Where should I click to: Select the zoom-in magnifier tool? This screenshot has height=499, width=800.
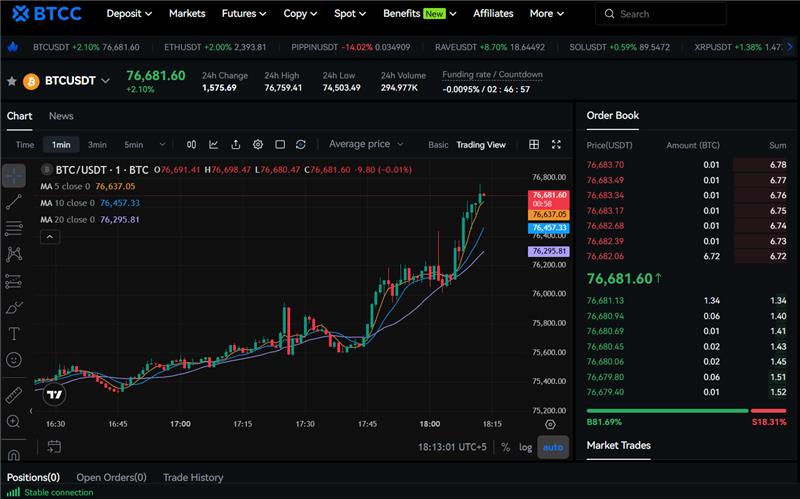click(x=14, y=421)
